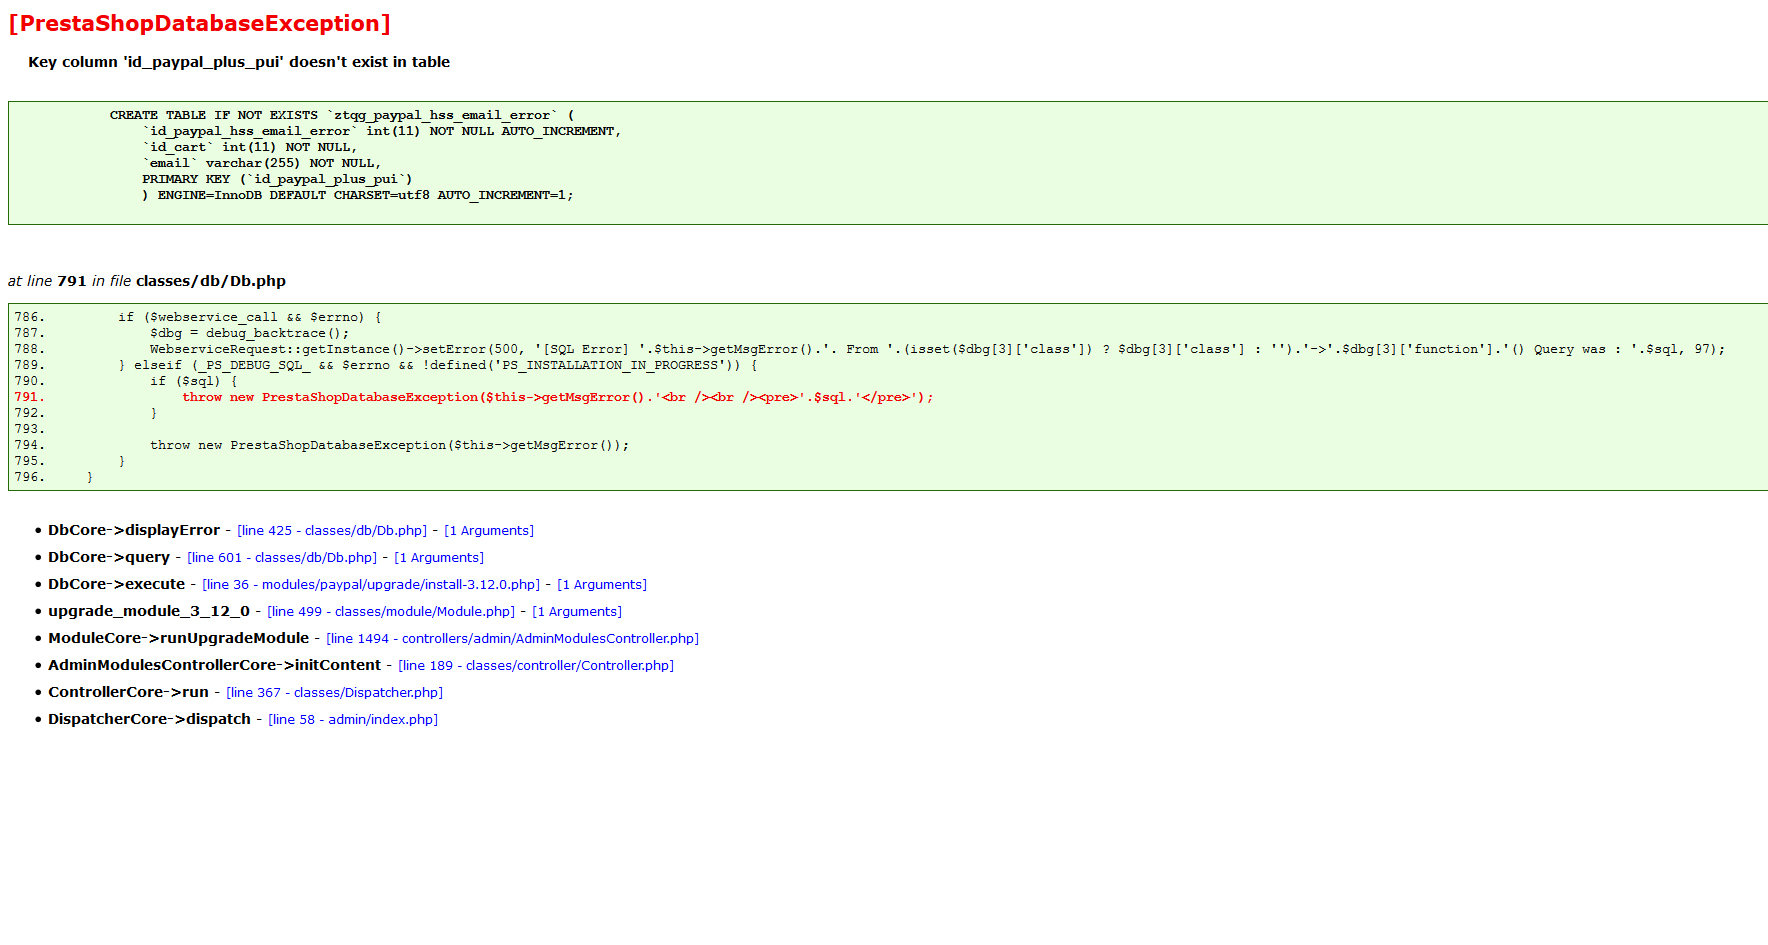Click the 'Key column id_paypal_plus_pui' error message
The height and width of the screenshot is (945, 1768).
click(239, 62)
